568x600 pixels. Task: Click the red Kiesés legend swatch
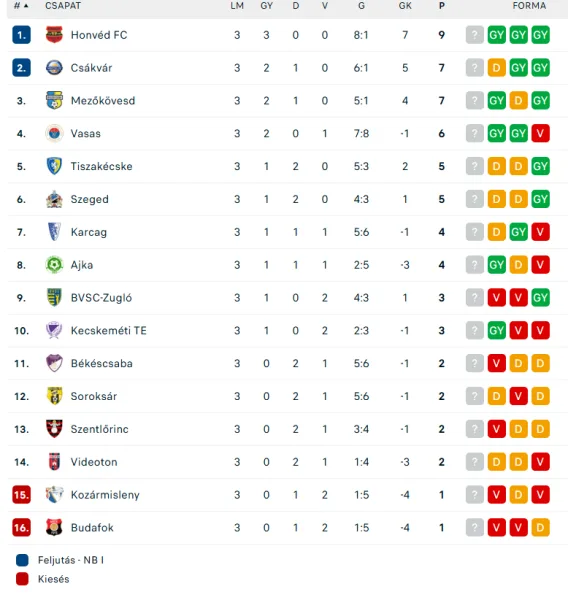coord(22,579)
